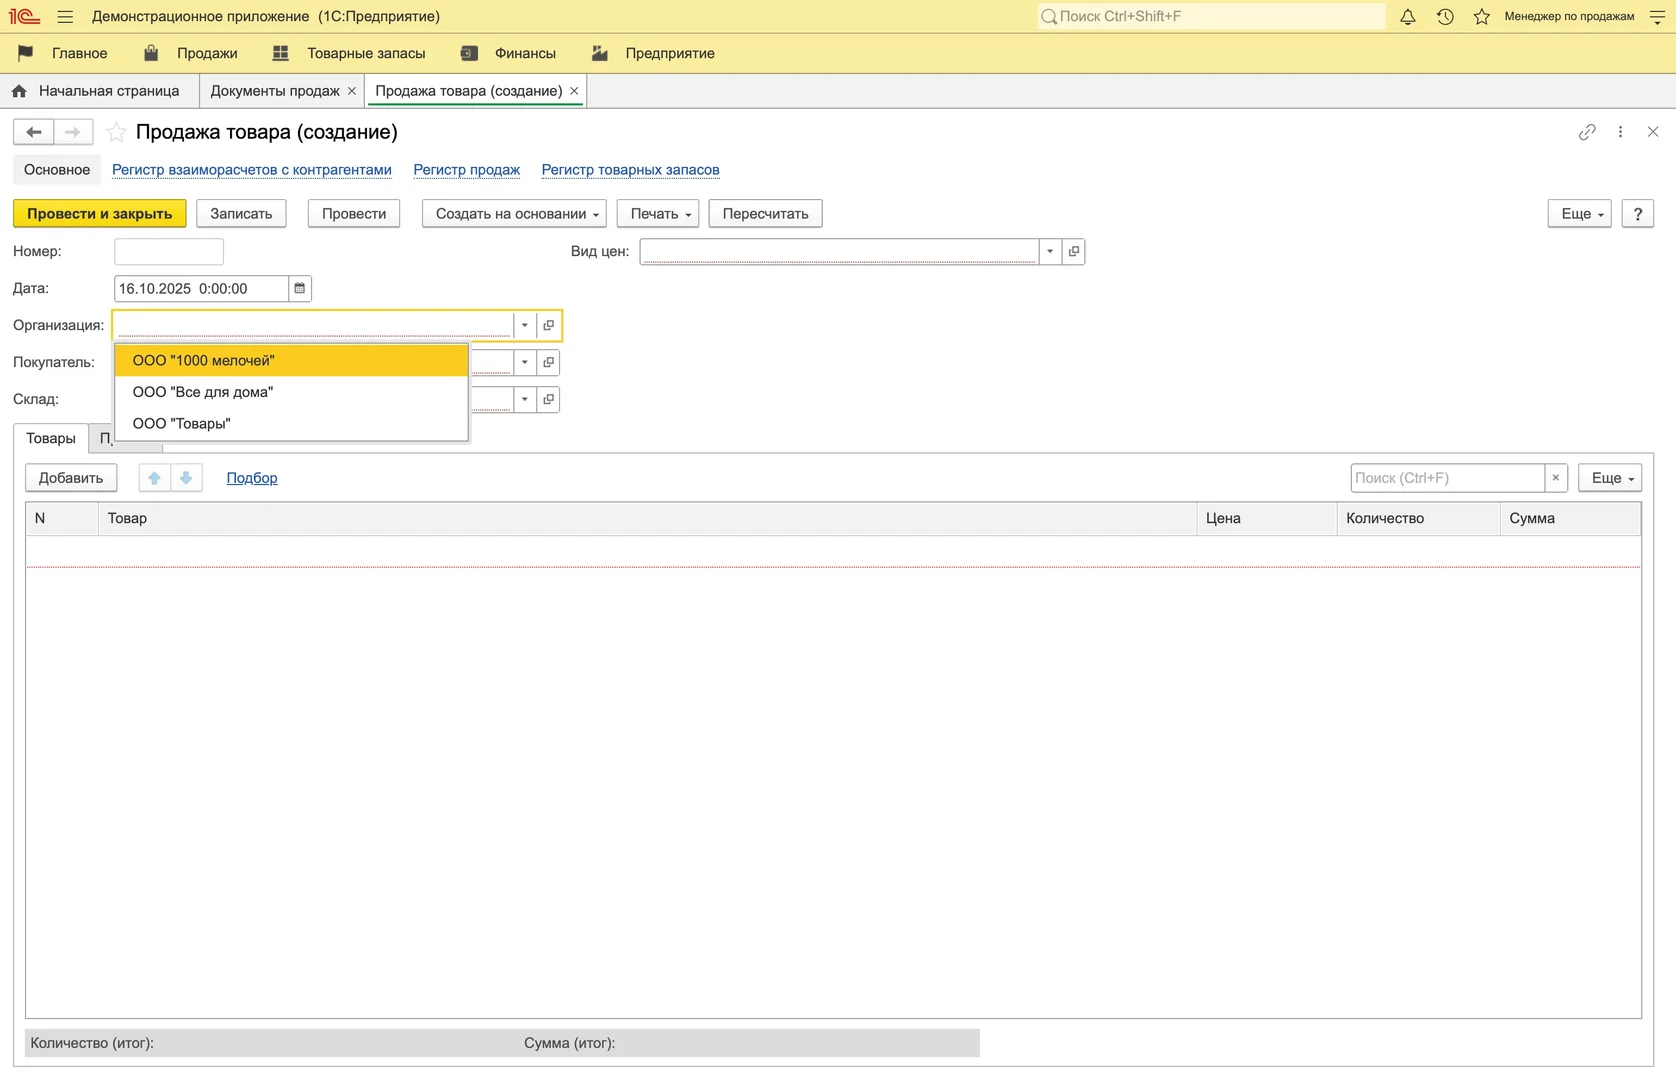Image resolution: width=1676 pixels, height=1080 pixels.
Task: Expand the Вид цен dropdown arrow
Action: click(x=1050, y=252)
